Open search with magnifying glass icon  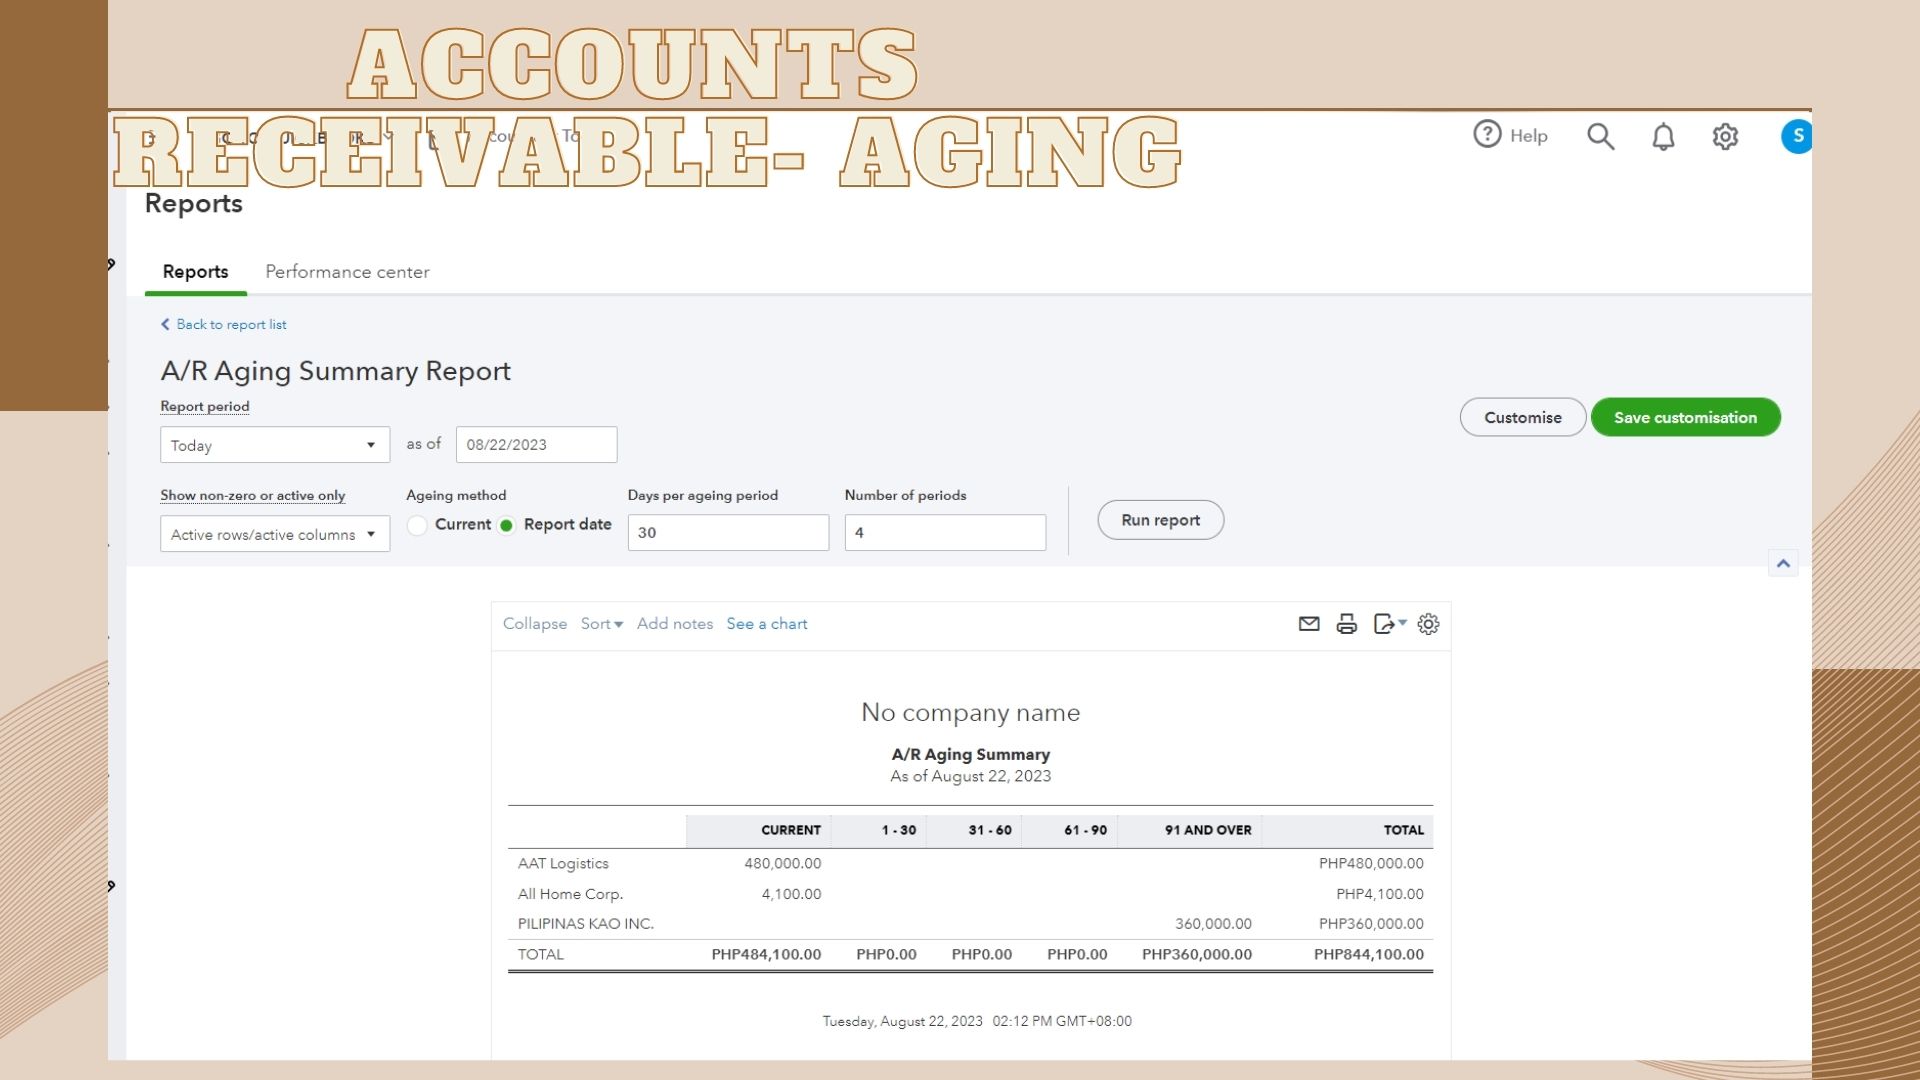pos(1600,136)
